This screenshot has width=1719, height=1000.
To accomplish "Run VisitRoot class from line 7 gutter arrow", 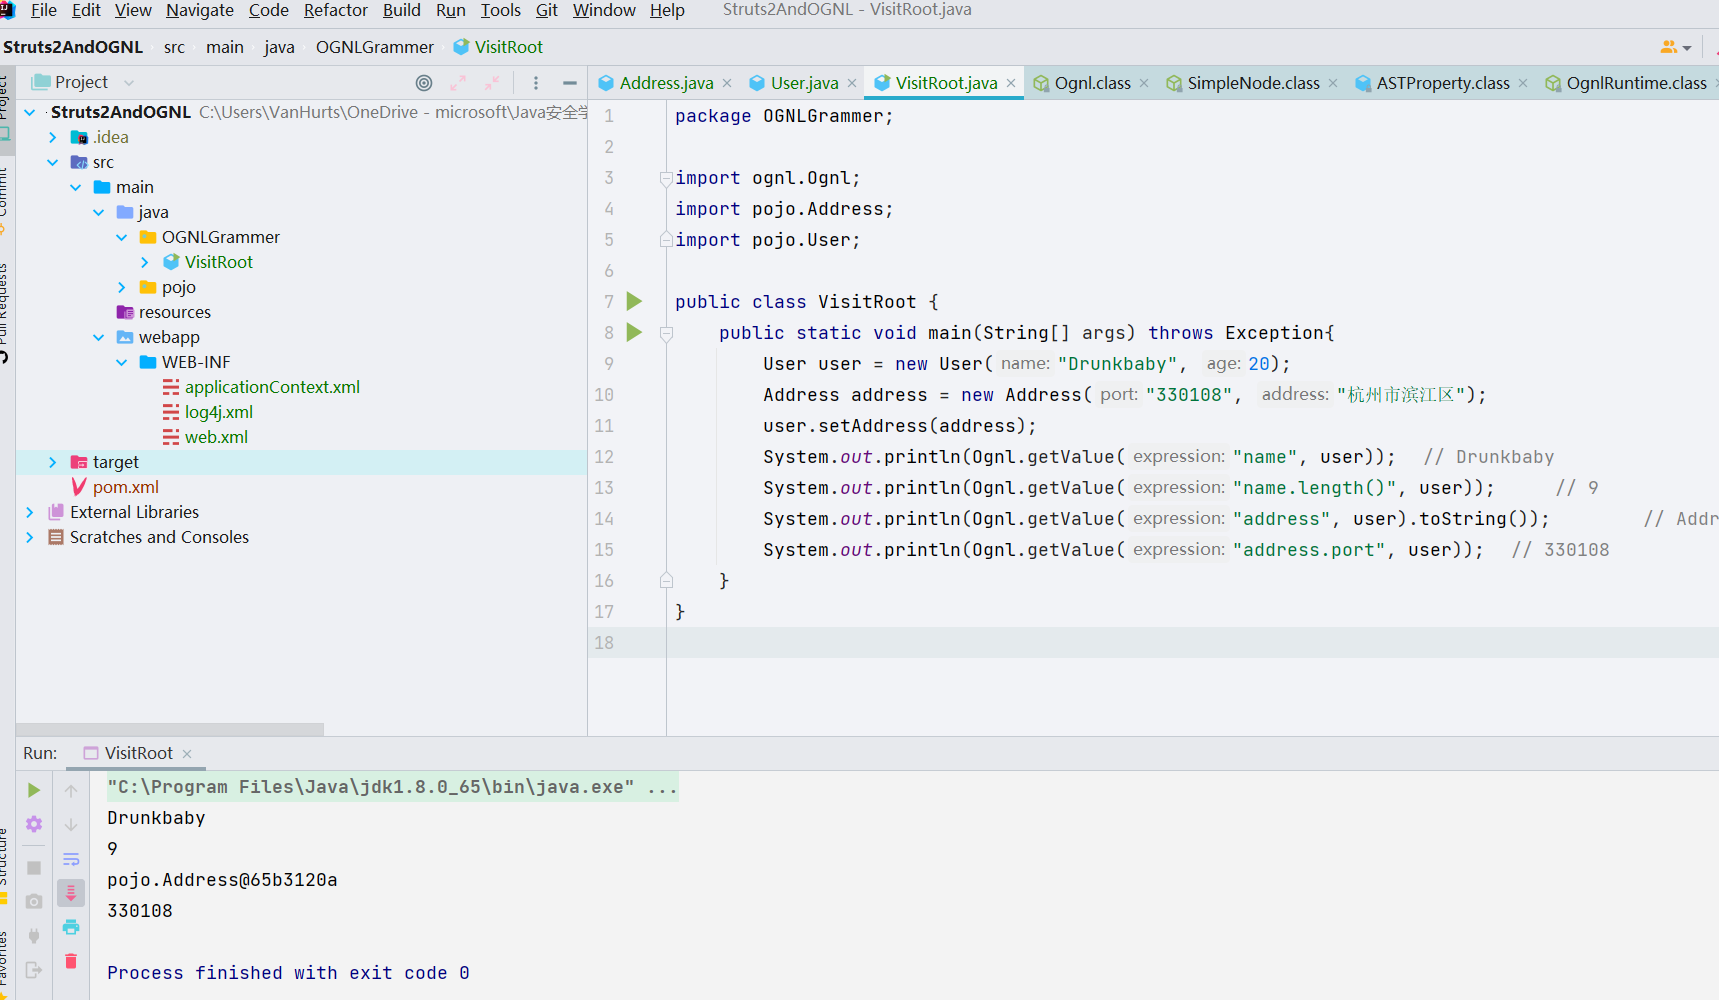I will (x=634, y=301).
